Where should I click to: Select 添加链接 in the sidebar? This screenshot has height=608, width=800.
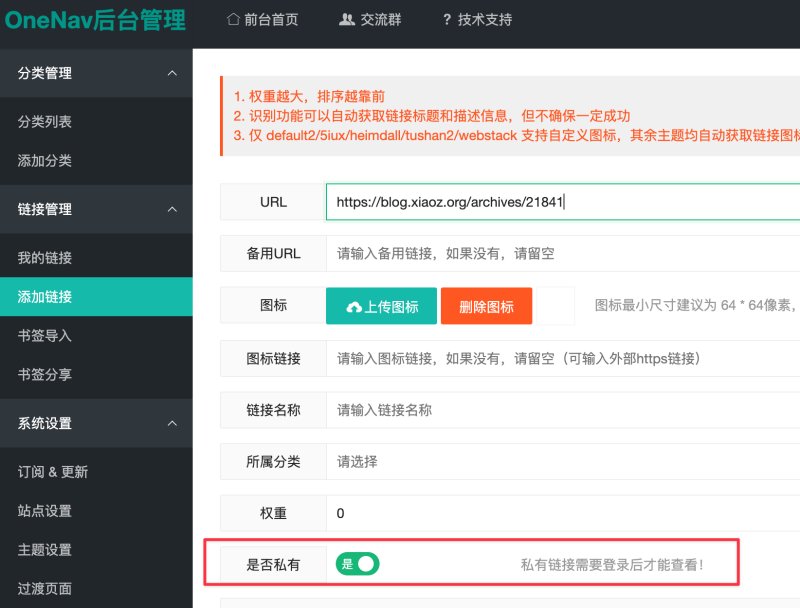tap(96, 296)
